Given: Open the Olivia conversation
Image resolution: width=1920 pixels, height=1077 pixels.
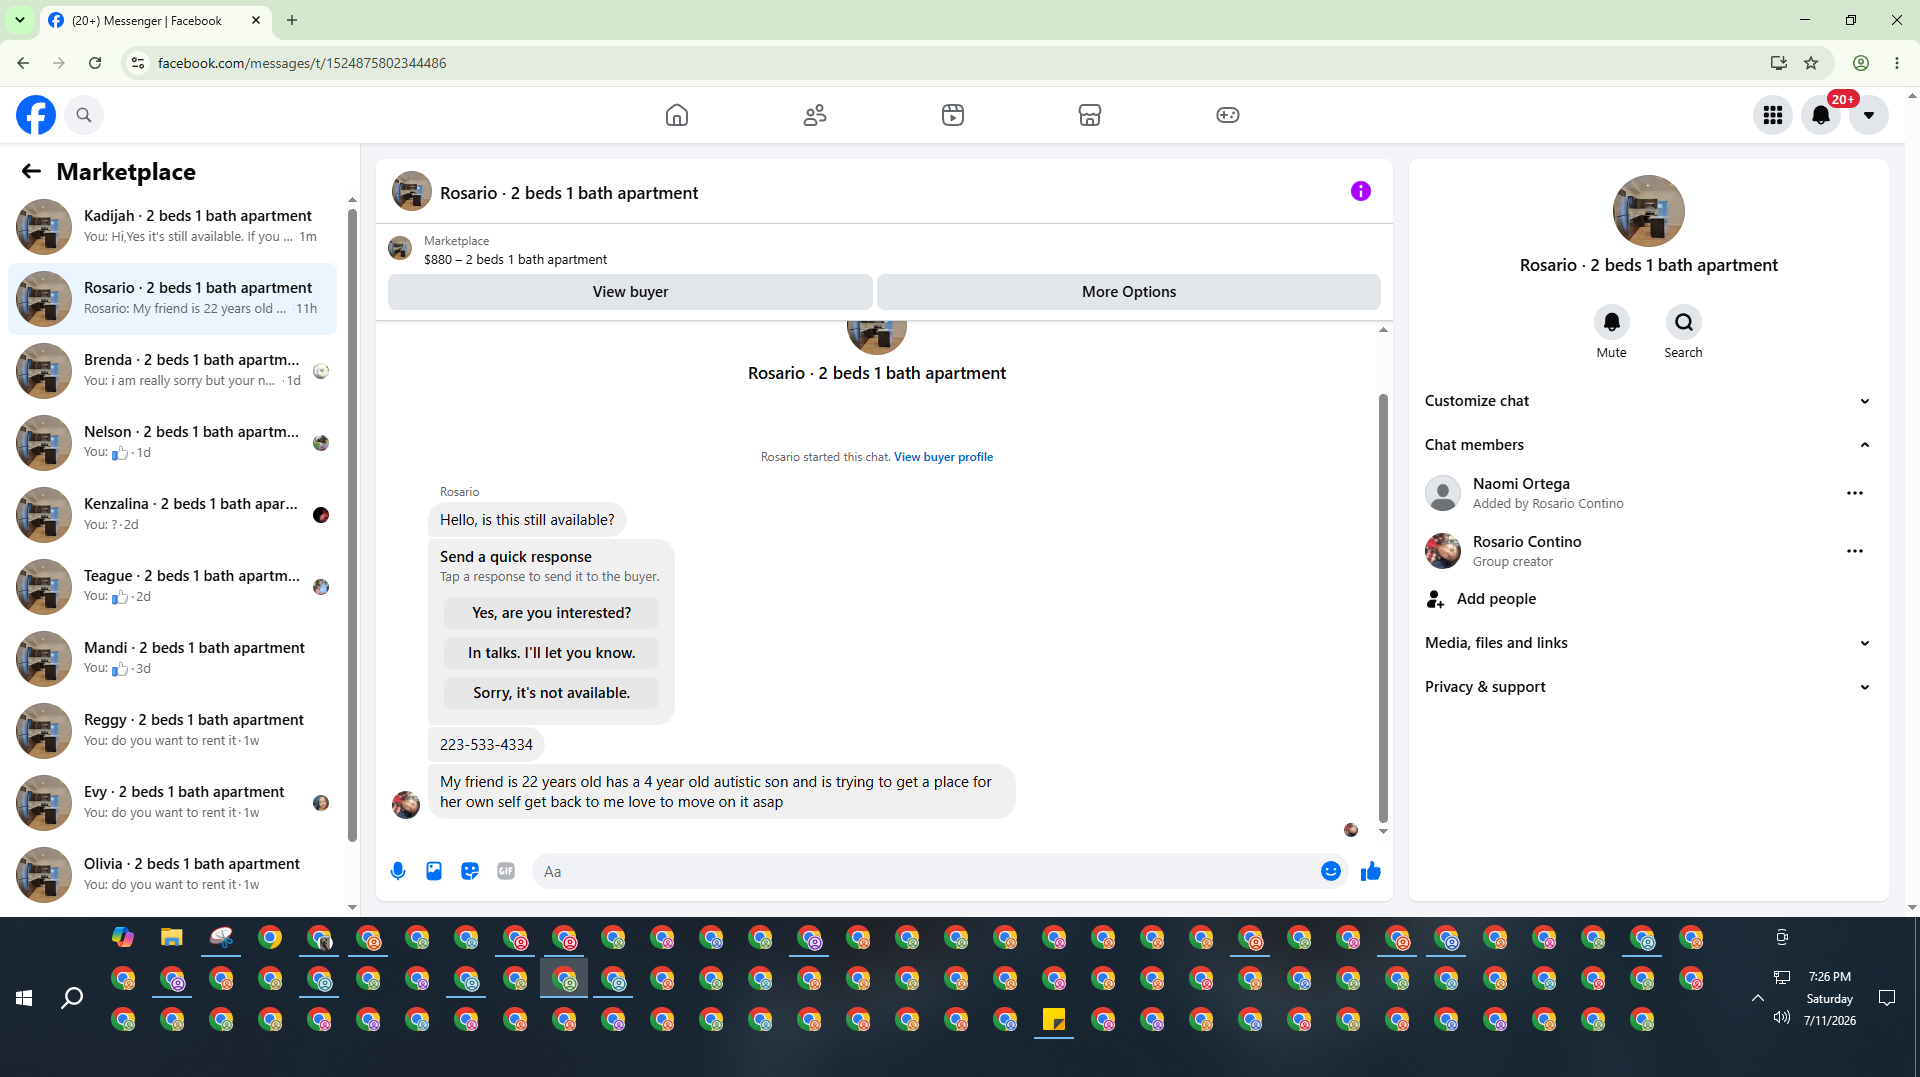Looking at the screenshot, I should click(172, 874).
